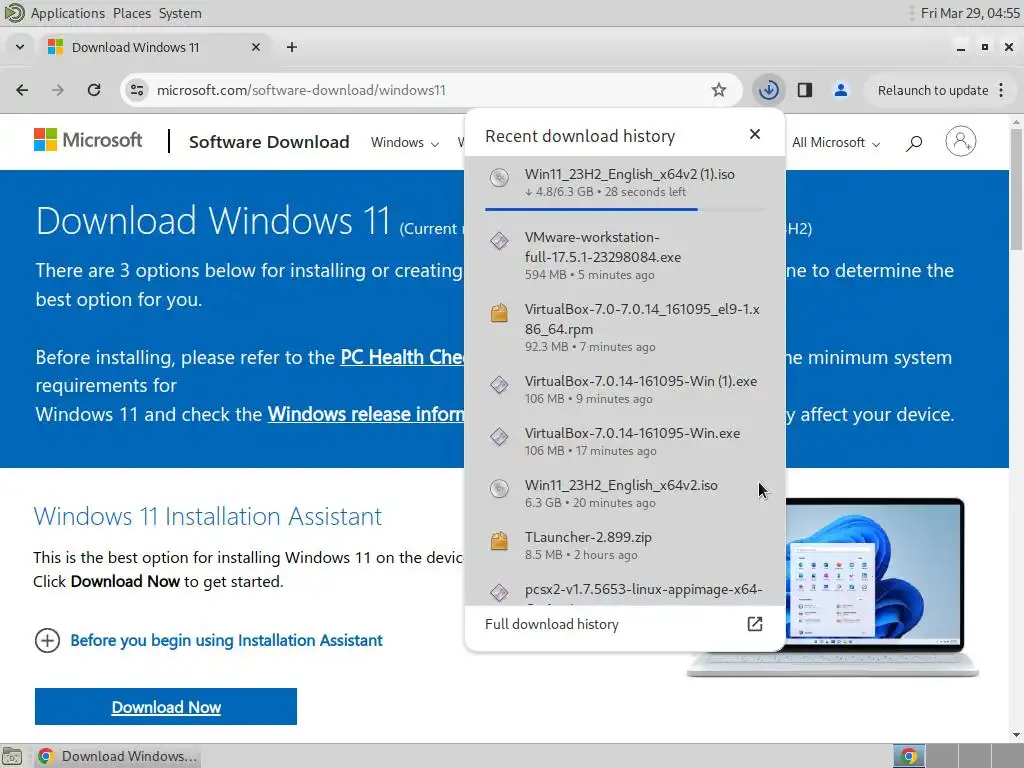Image resolution: width=1024 pixels, height=768 pixels.
Task: Open site information icon in address bar
Action: (x=136, y=90)
